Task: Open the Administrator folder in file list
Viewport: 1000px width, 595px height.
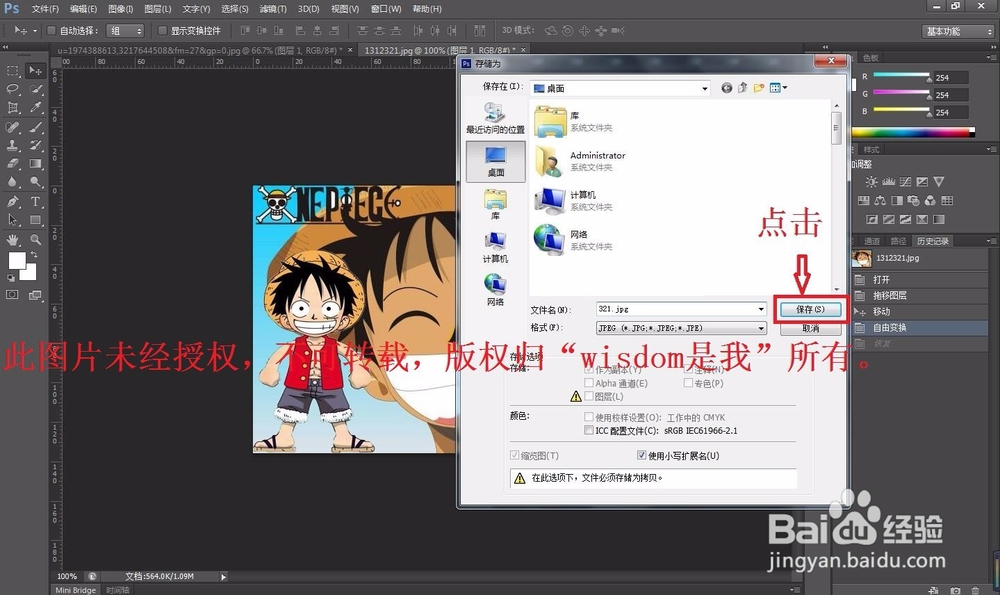Action: [x=582, y=161]
